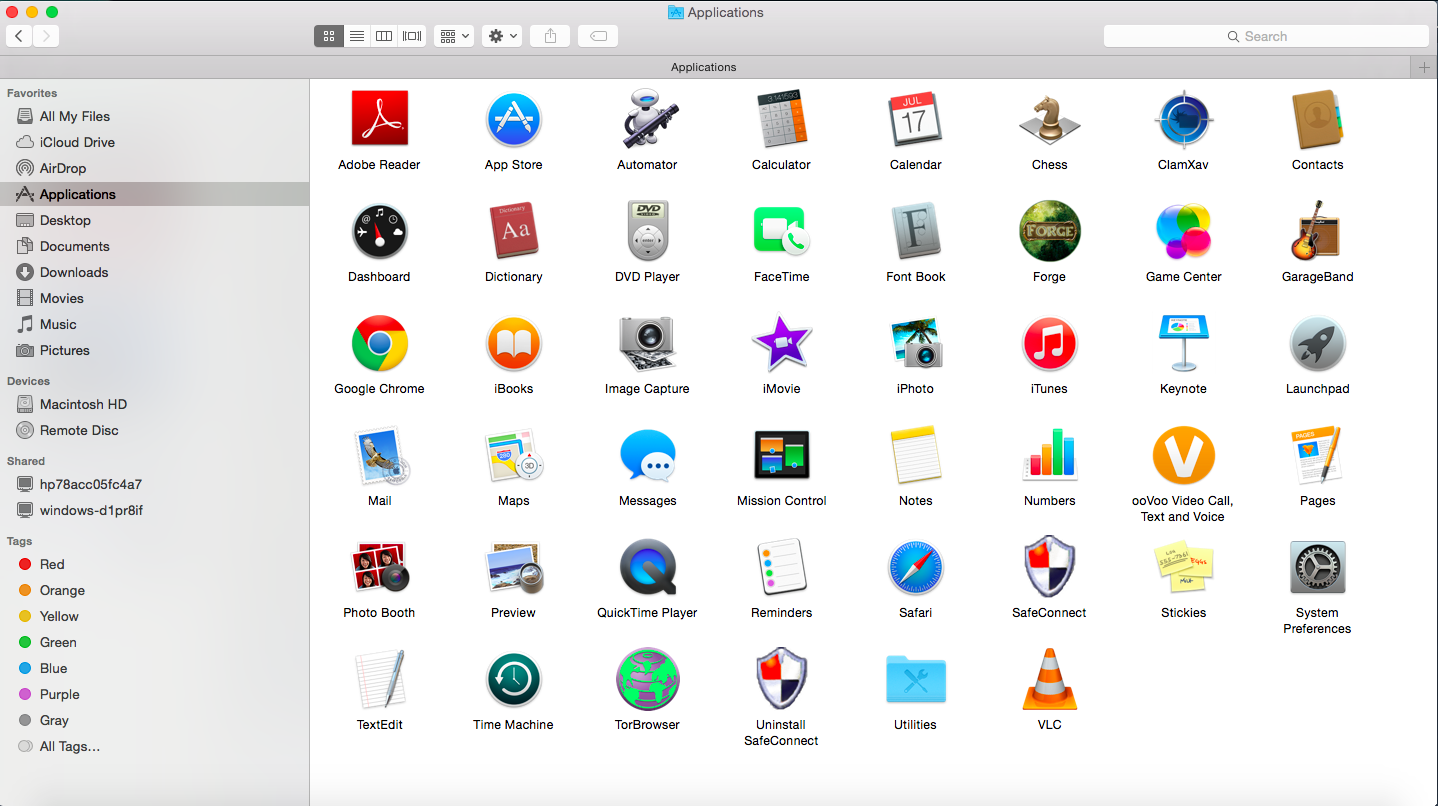Select the Dashboard gauge icon

(x=379, y=231)
